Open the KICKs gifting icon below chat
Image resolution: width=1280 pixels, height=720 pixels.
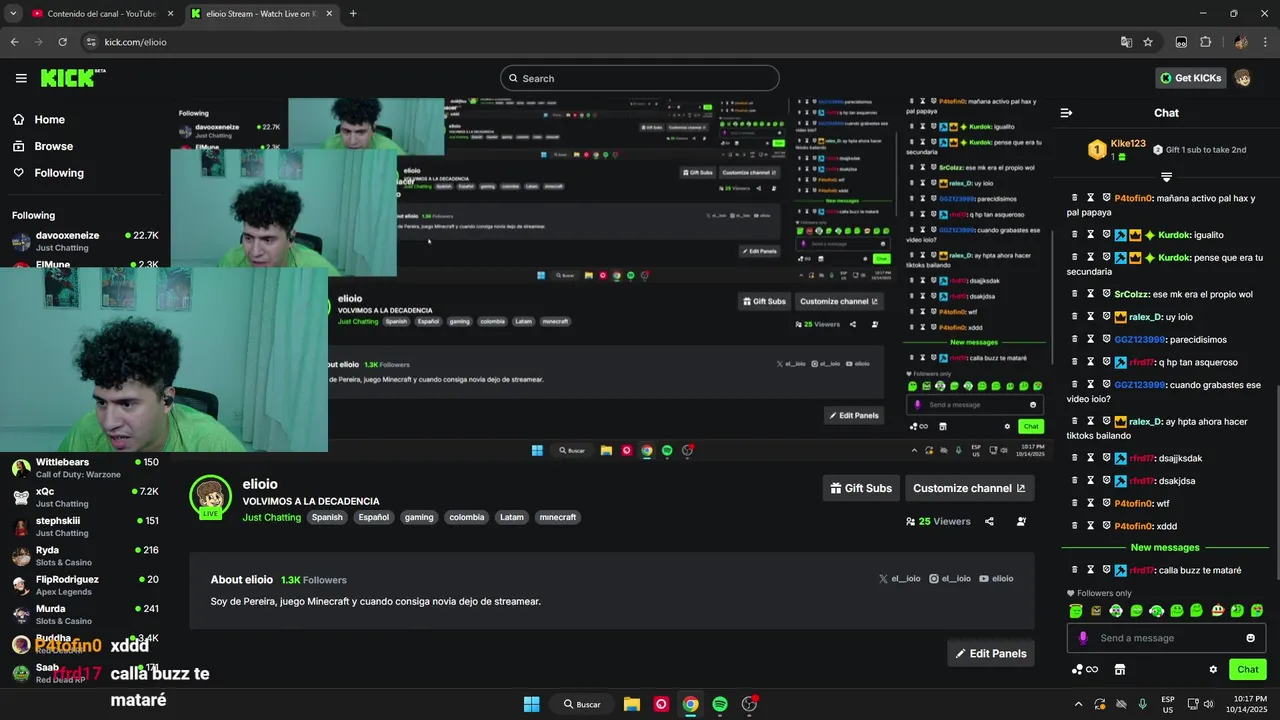point(1084,669)
